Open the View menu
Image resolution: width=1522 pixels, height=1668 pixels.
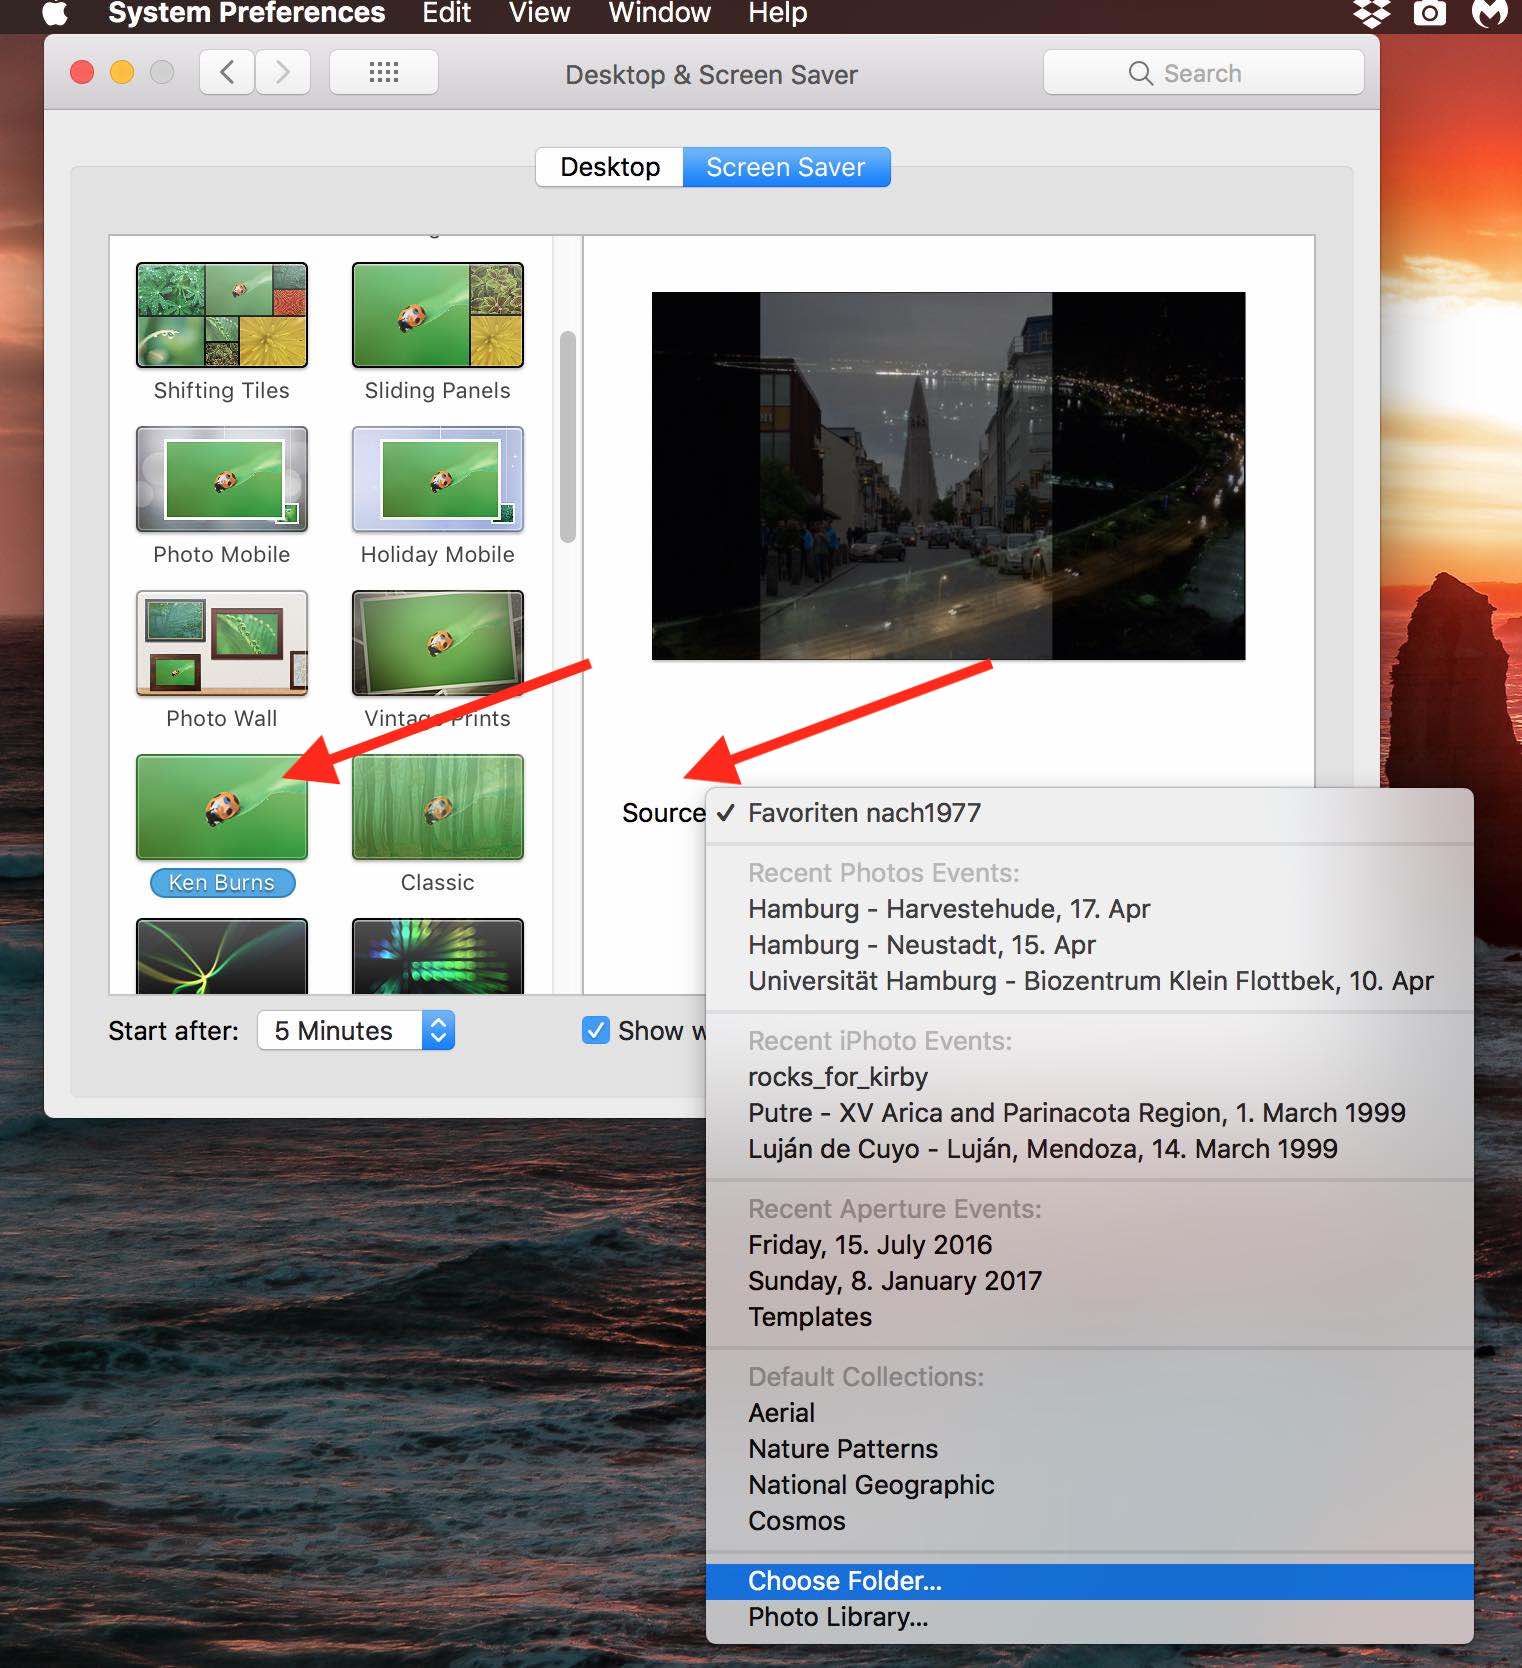539,13
